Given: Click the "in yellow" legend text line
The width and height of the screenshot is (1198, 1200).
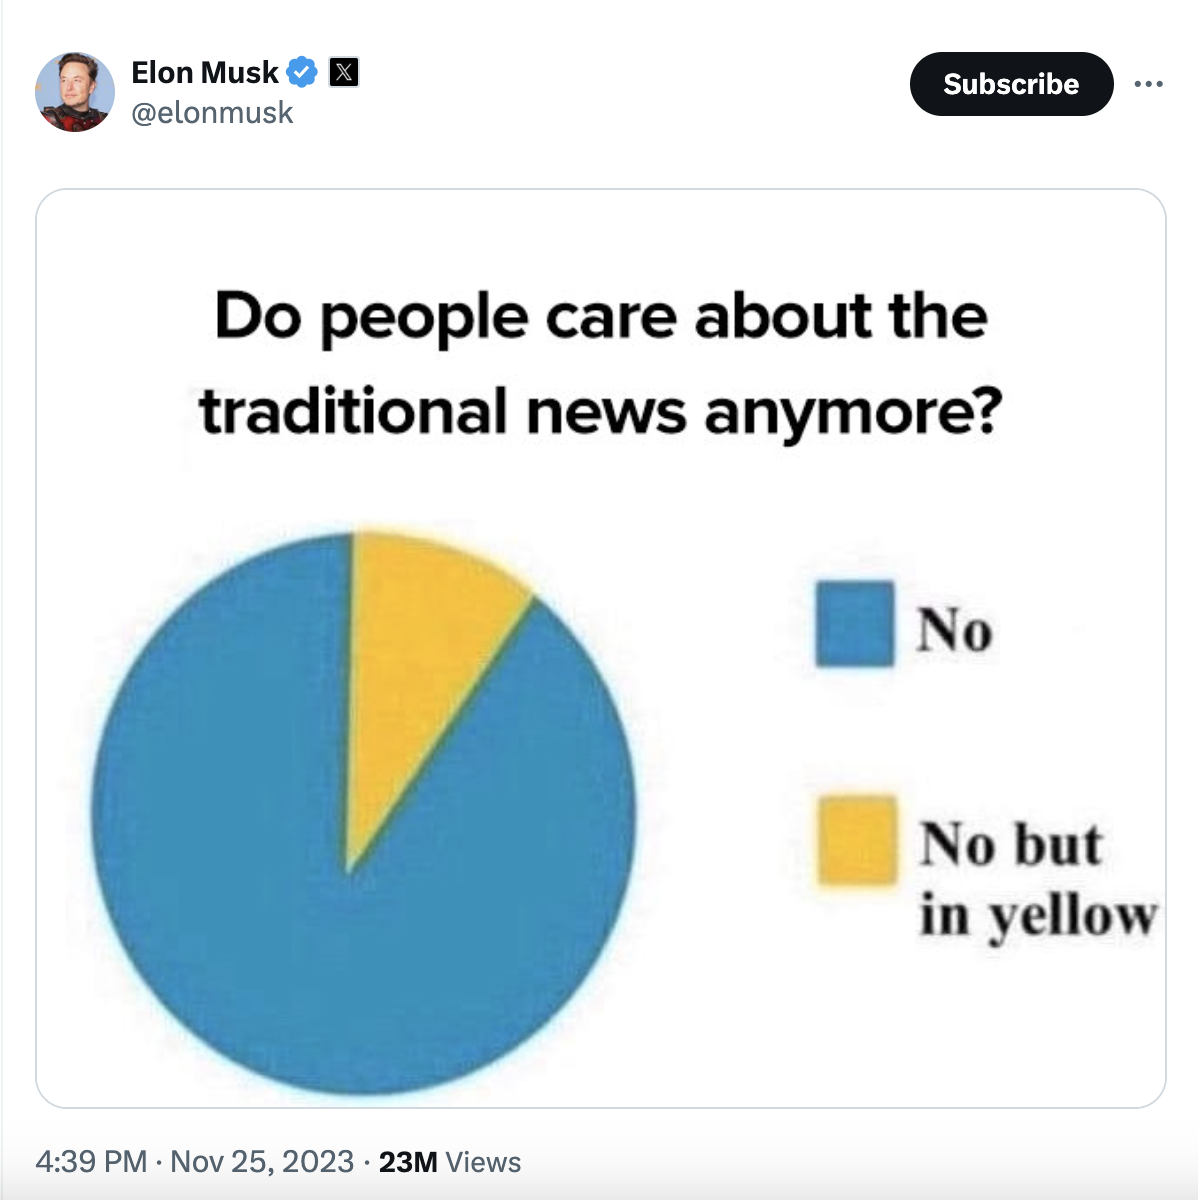Looking at the screenshot, I should tap(1037, 915).
